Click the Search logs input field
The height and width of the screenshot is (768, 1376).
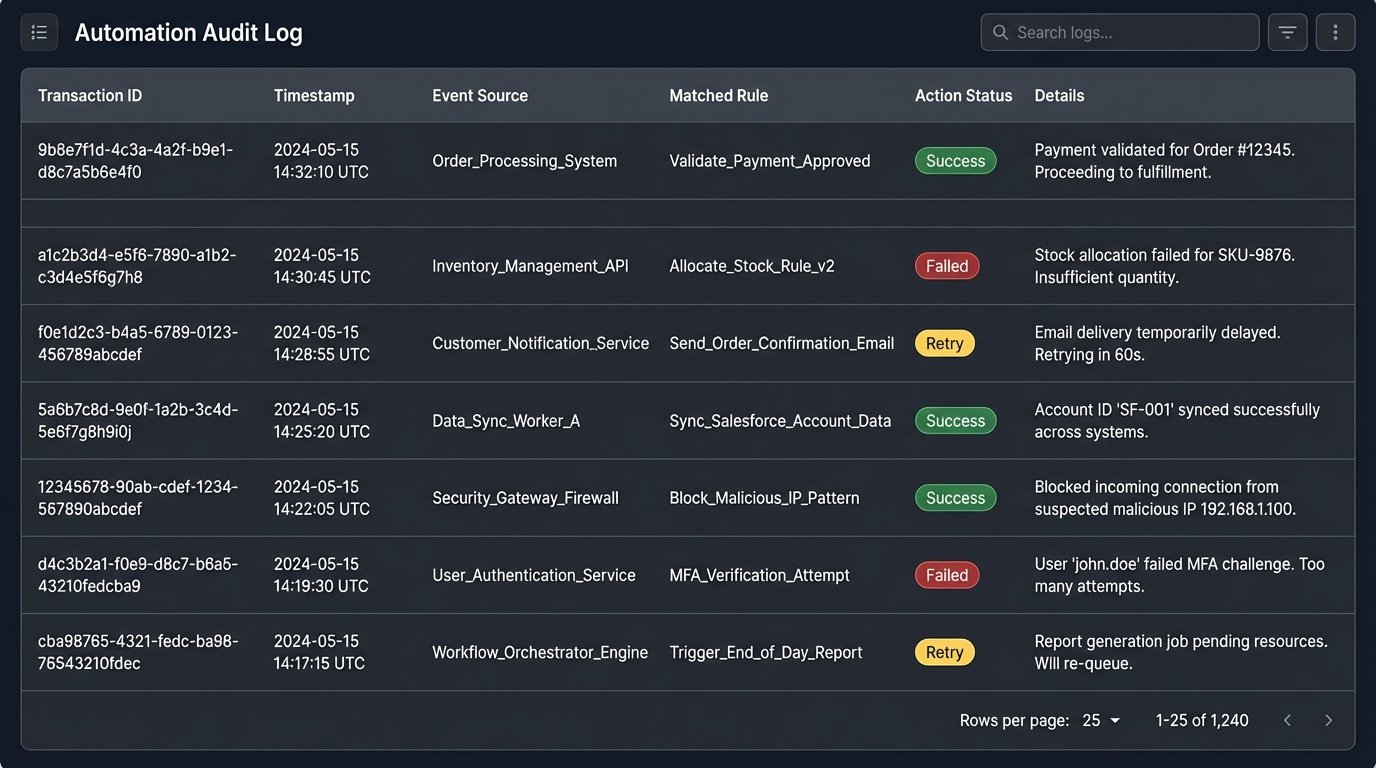(1119, 31)
